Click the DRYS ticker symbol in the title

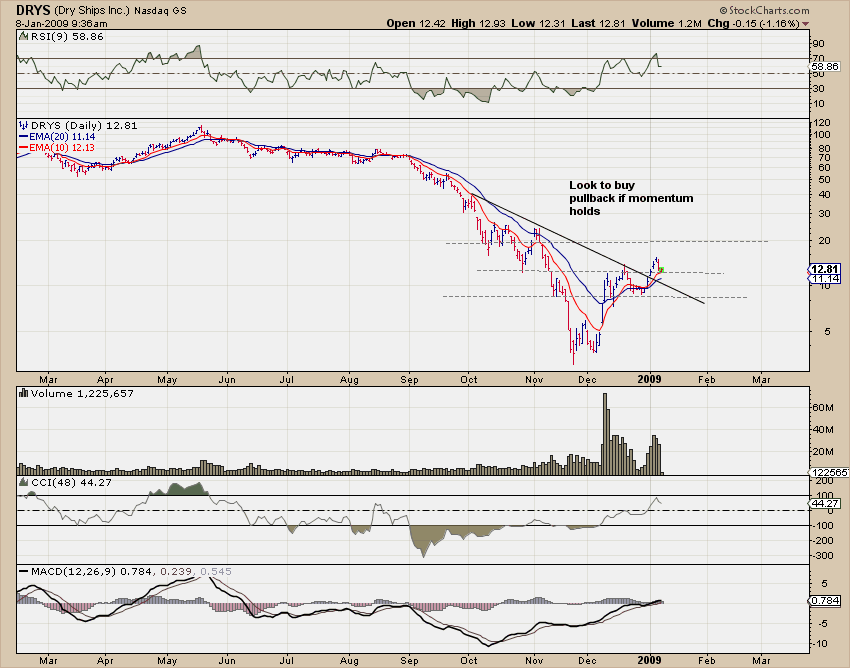[x=33, y=10]
